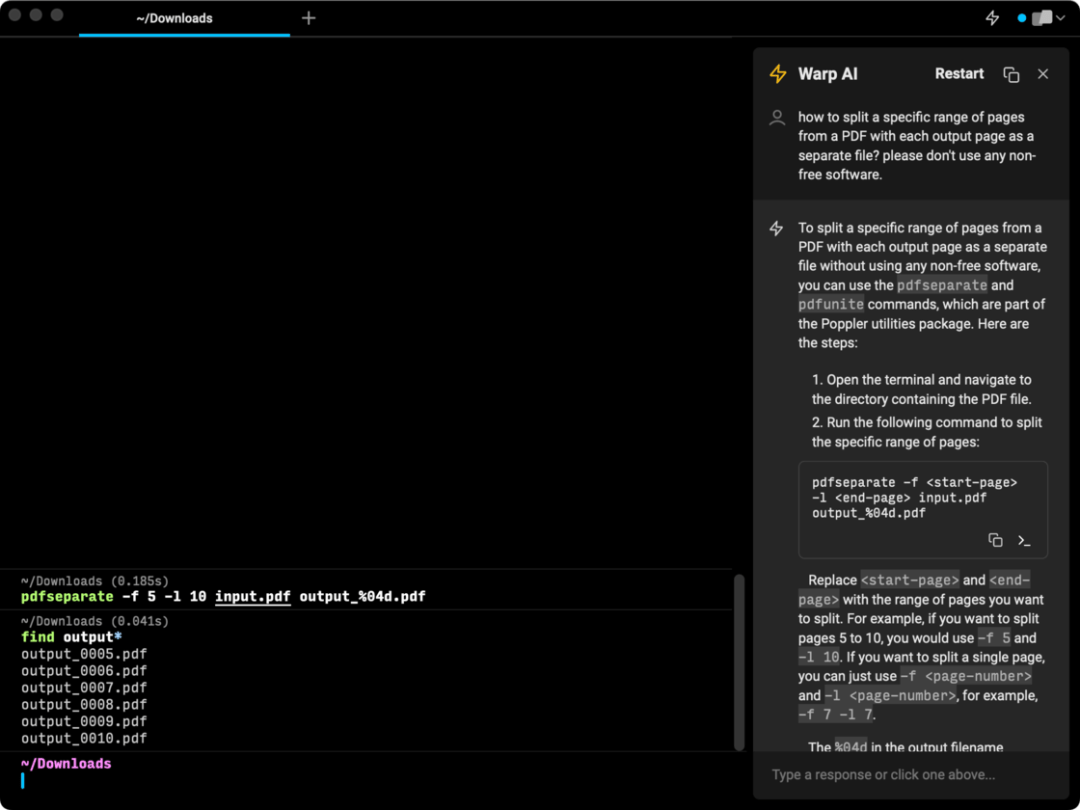
Task: Click the macOS green zoom window button
Action: tap(57, 14)
